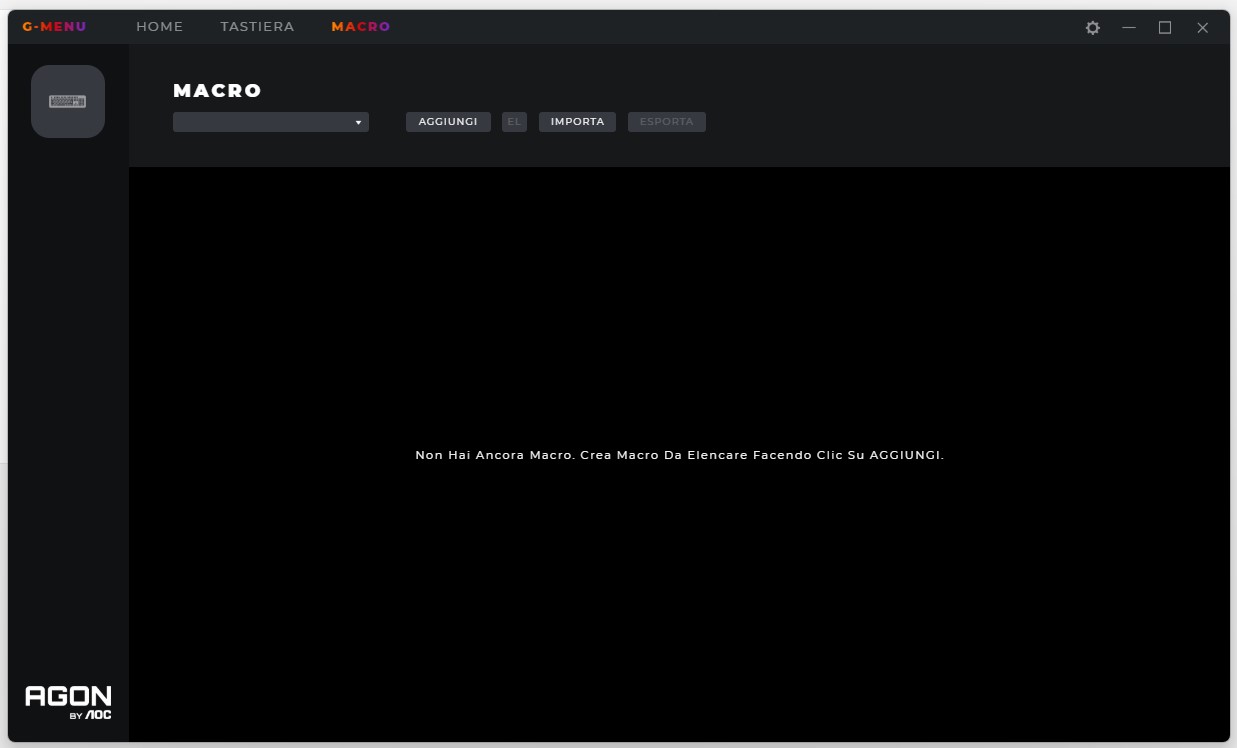Minimize the G-Menu window

[1129, 28]
